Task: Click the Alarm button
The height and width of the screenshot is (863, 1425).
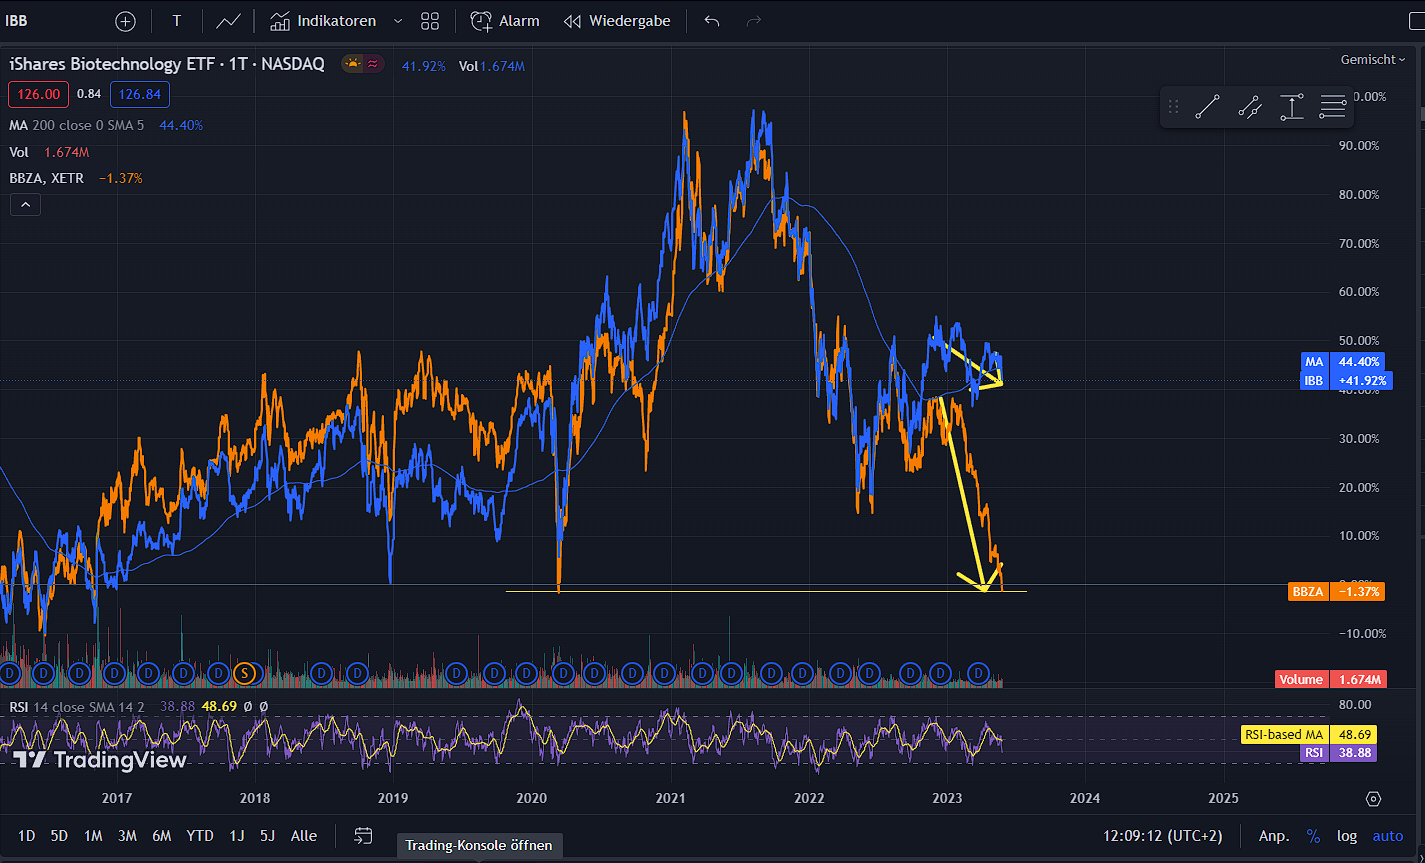Action: pyautogui.click(x=505, y=21)
